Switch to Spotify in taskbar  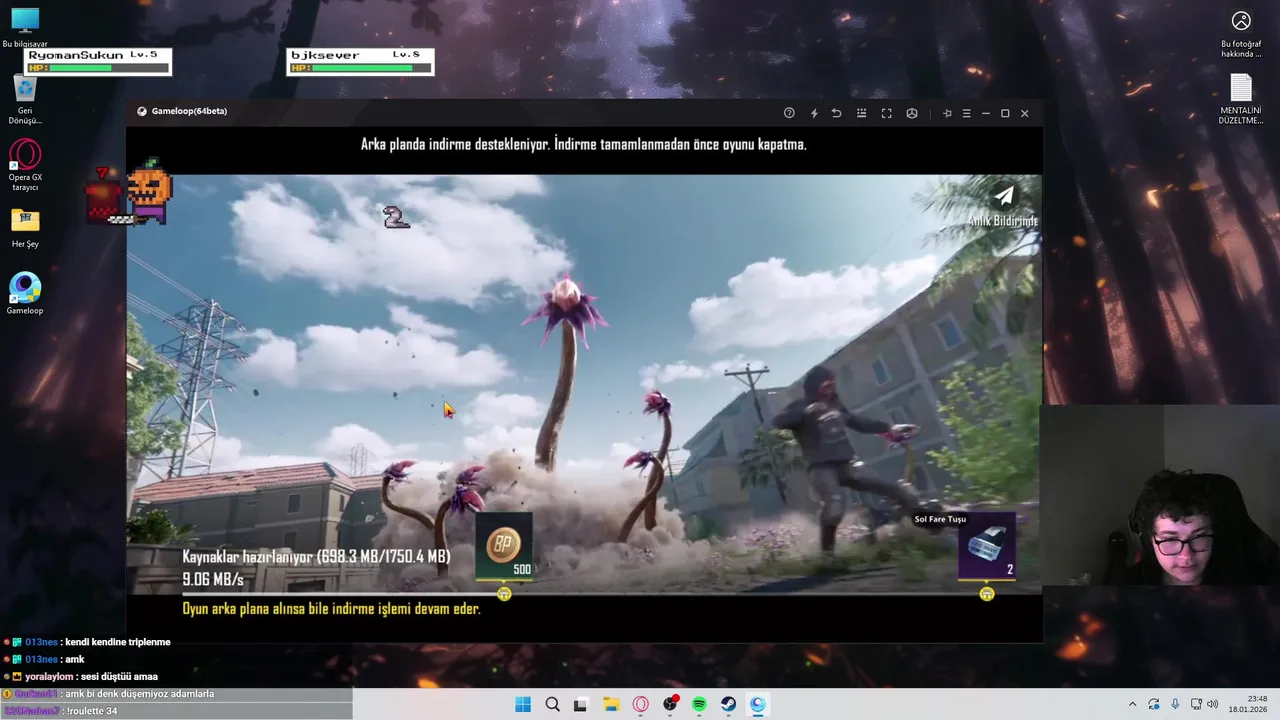click(699, 704)
